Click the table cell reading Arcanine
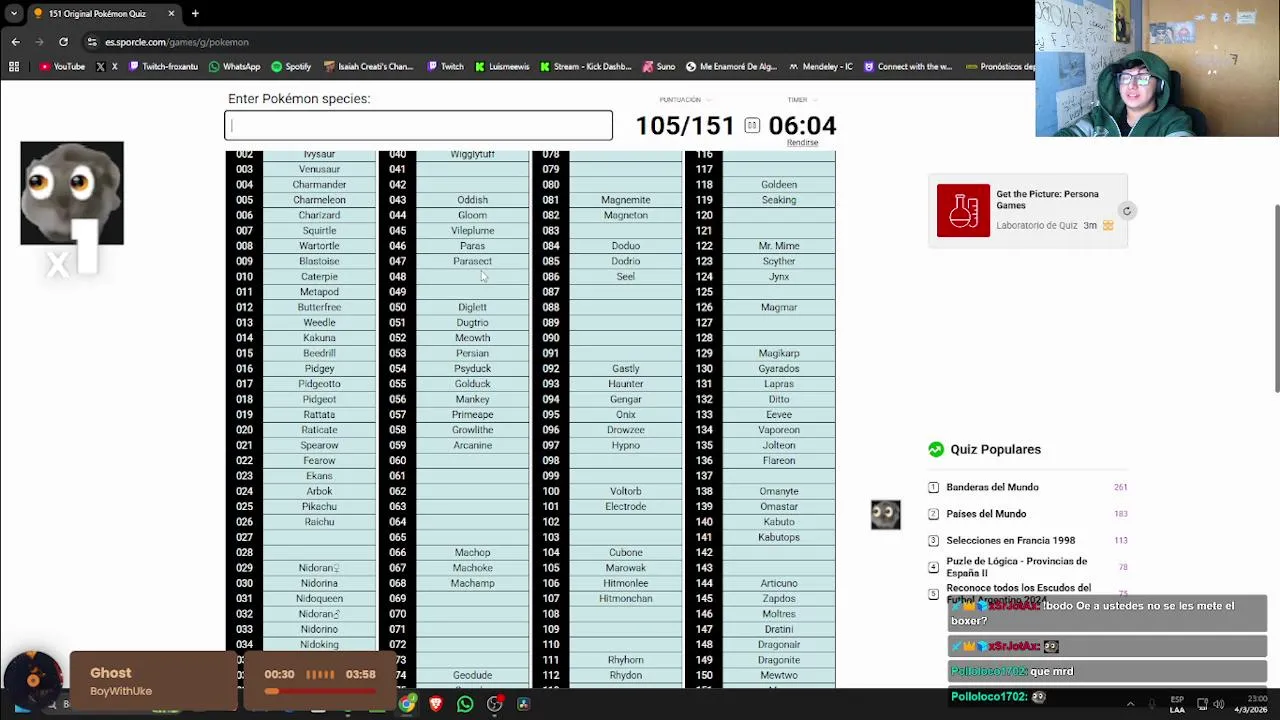Screen dimensions: 1280x720 (x=472, y=445)
